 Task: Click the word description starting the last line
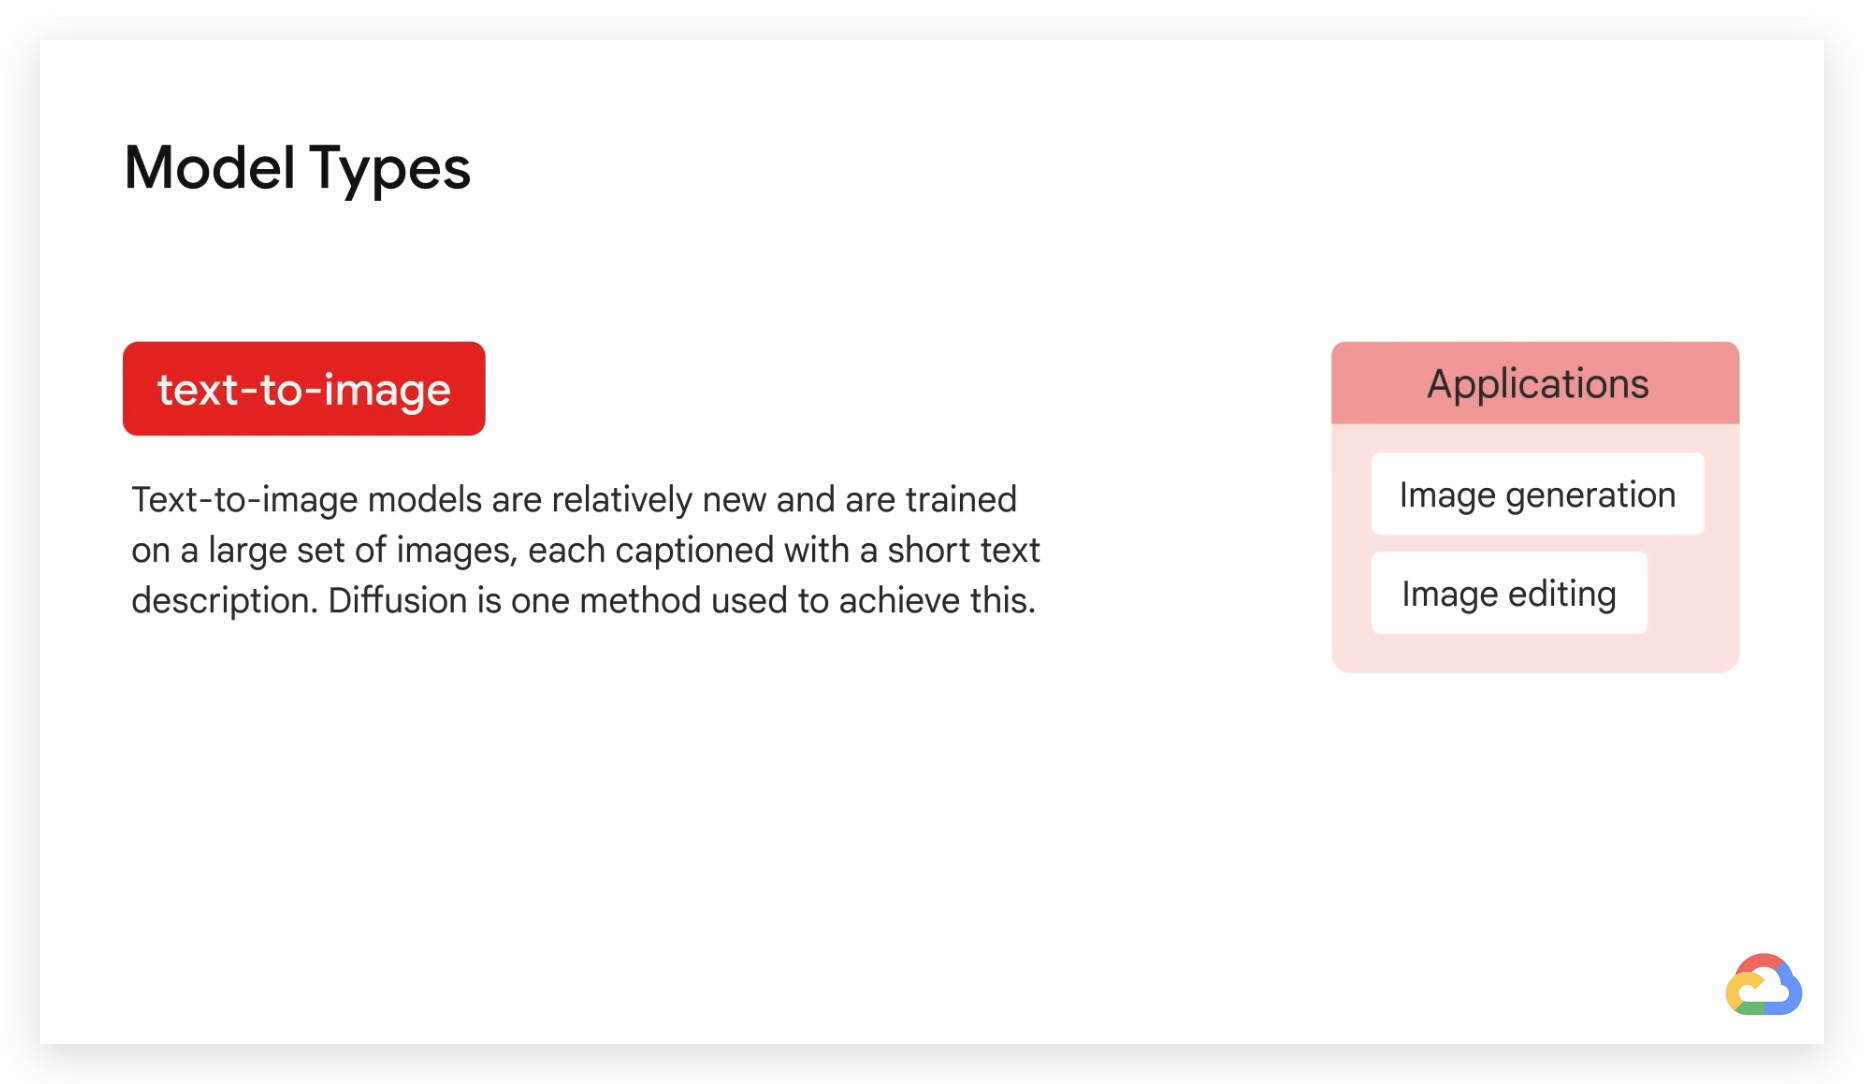tap(224, 601)
